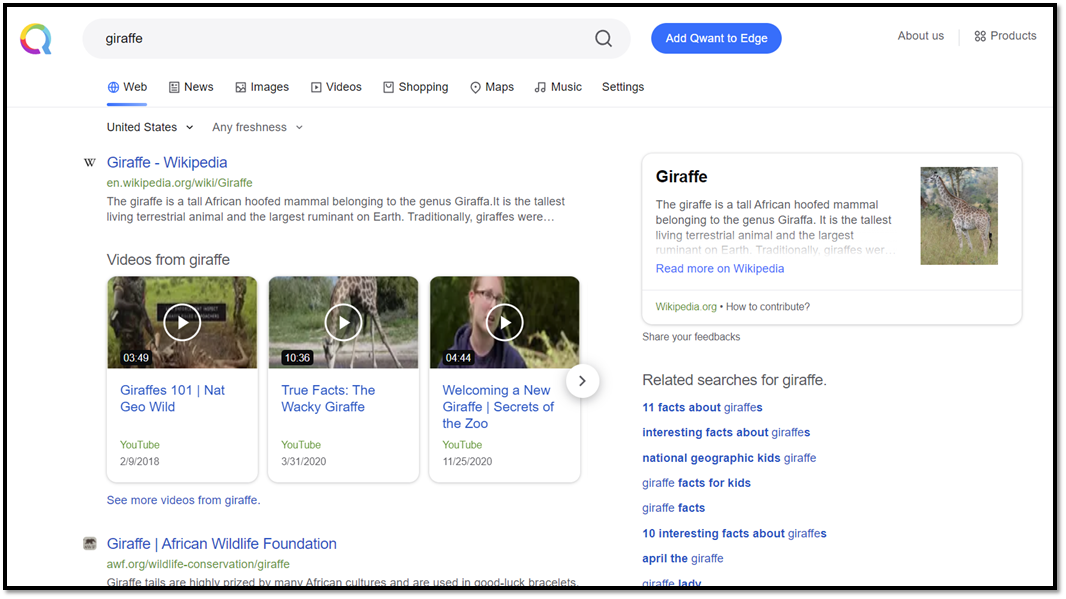1066x599 pixels.
Task: Click the Qwant logo icon
Action: click(35, 39)
